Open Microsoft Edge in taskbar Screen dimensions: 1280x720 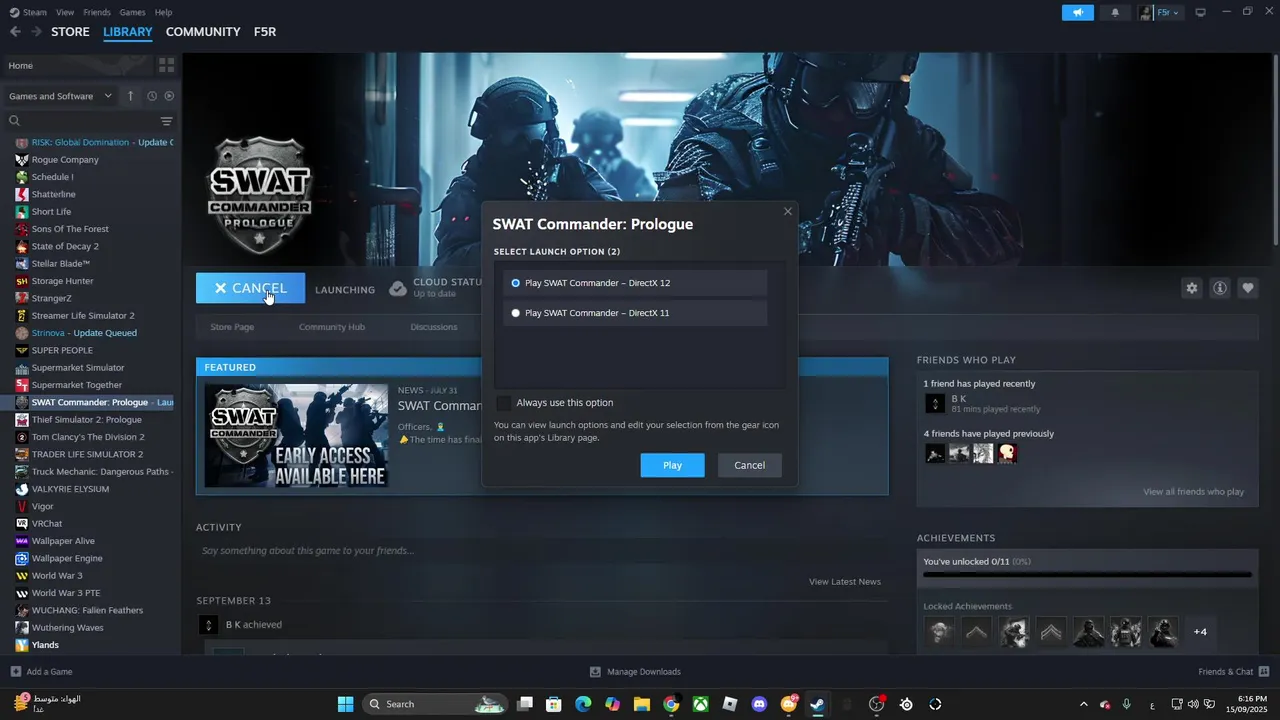click(x=583, y=704)
